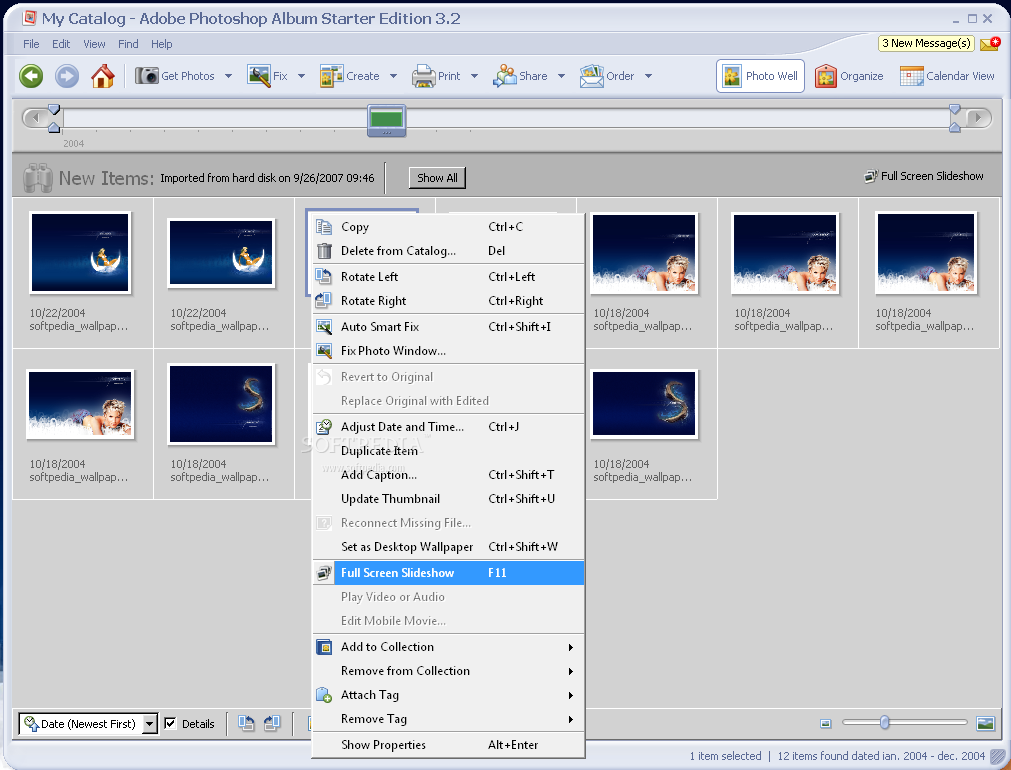1011x770 pixels.
Task: Click the small thumbnail size icon
Action: point(825,724)
